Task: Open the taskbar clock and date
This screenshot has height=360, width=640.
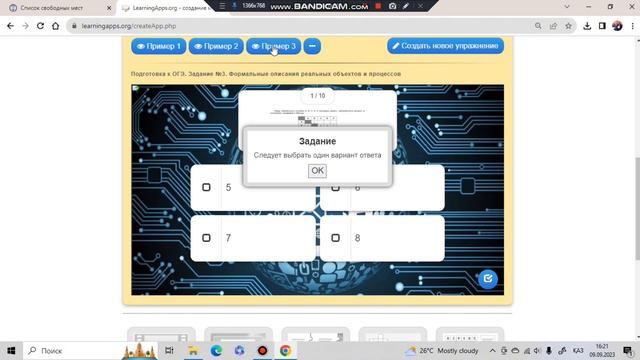Action: [x=602, y=351]
